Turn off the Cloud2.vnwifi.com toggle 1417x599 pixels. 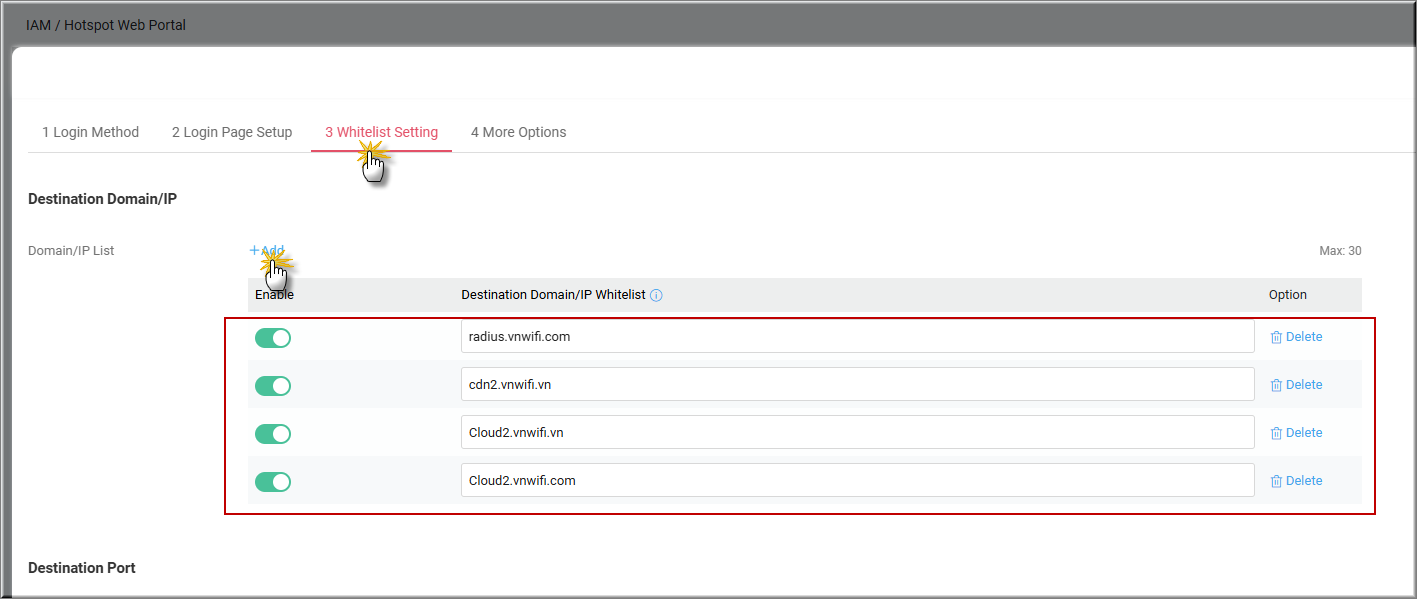273,482
